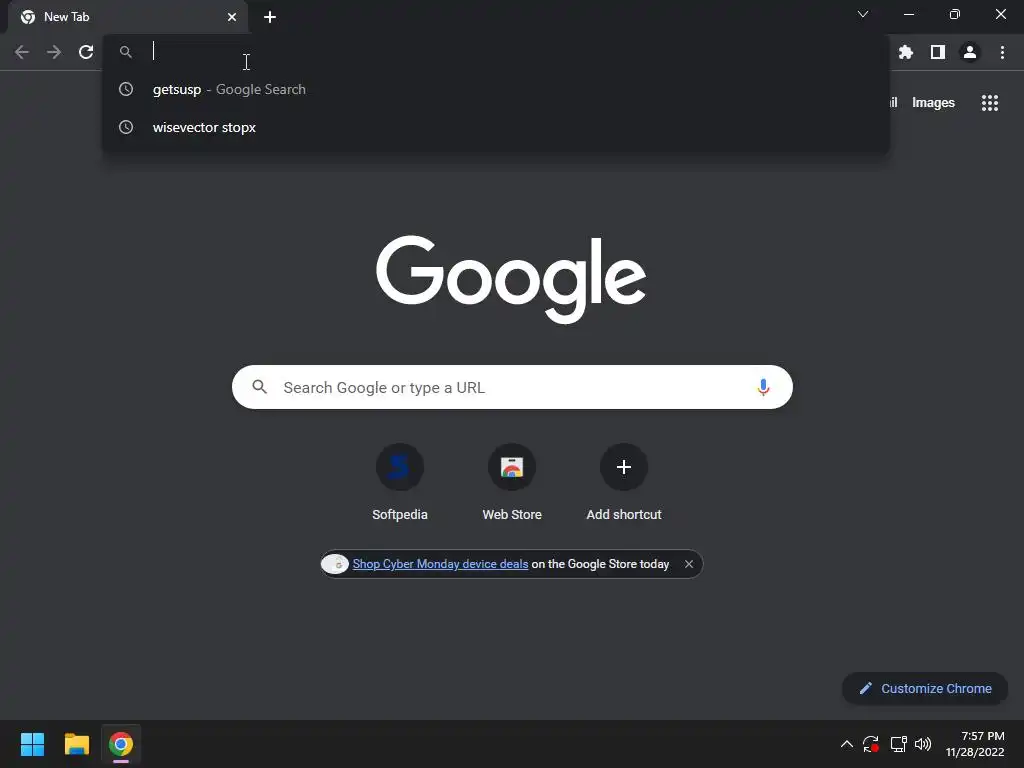This screenshot has width=1024, height=768.
Task: Open Chrome three-dot menu
Action: 1002,52
